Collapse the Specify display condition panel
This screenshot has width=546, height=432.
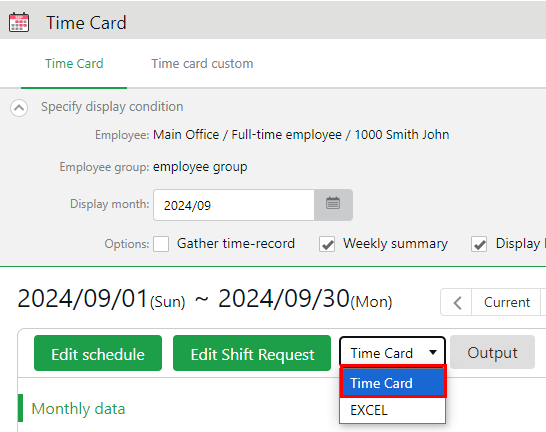(19, 108)
